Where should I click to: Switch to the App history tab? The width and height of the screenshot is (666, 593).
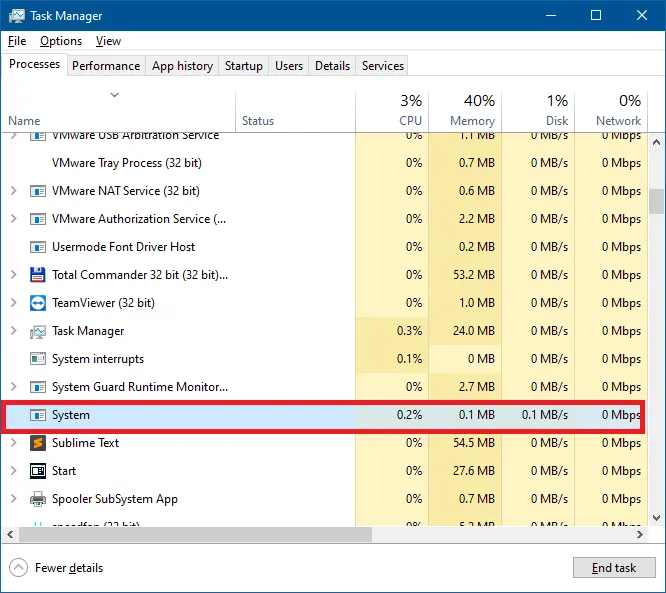point(182,66)
